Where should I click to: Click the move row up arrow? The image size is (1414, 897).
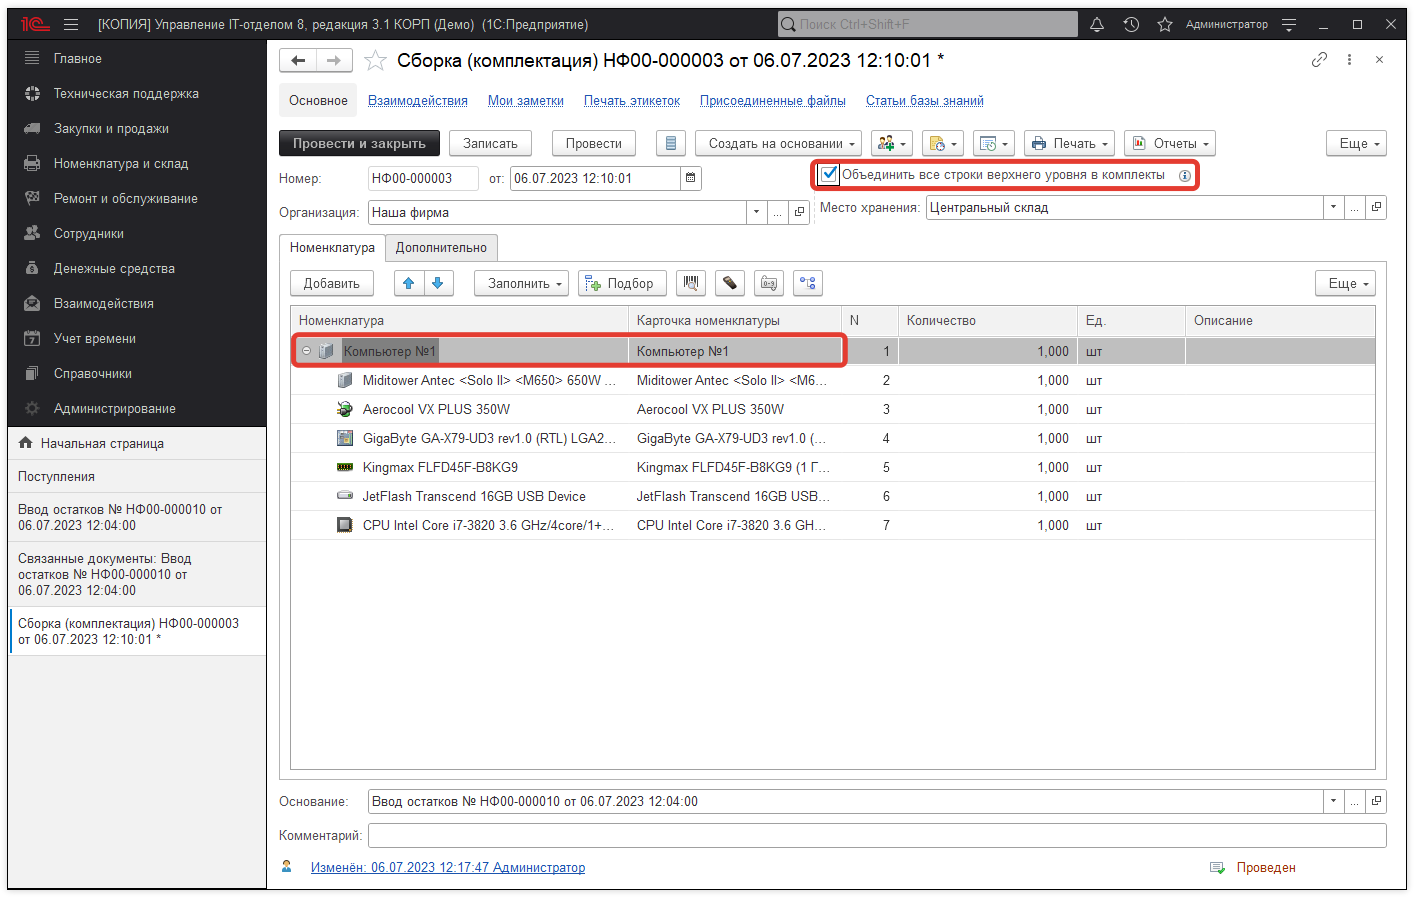408,283
